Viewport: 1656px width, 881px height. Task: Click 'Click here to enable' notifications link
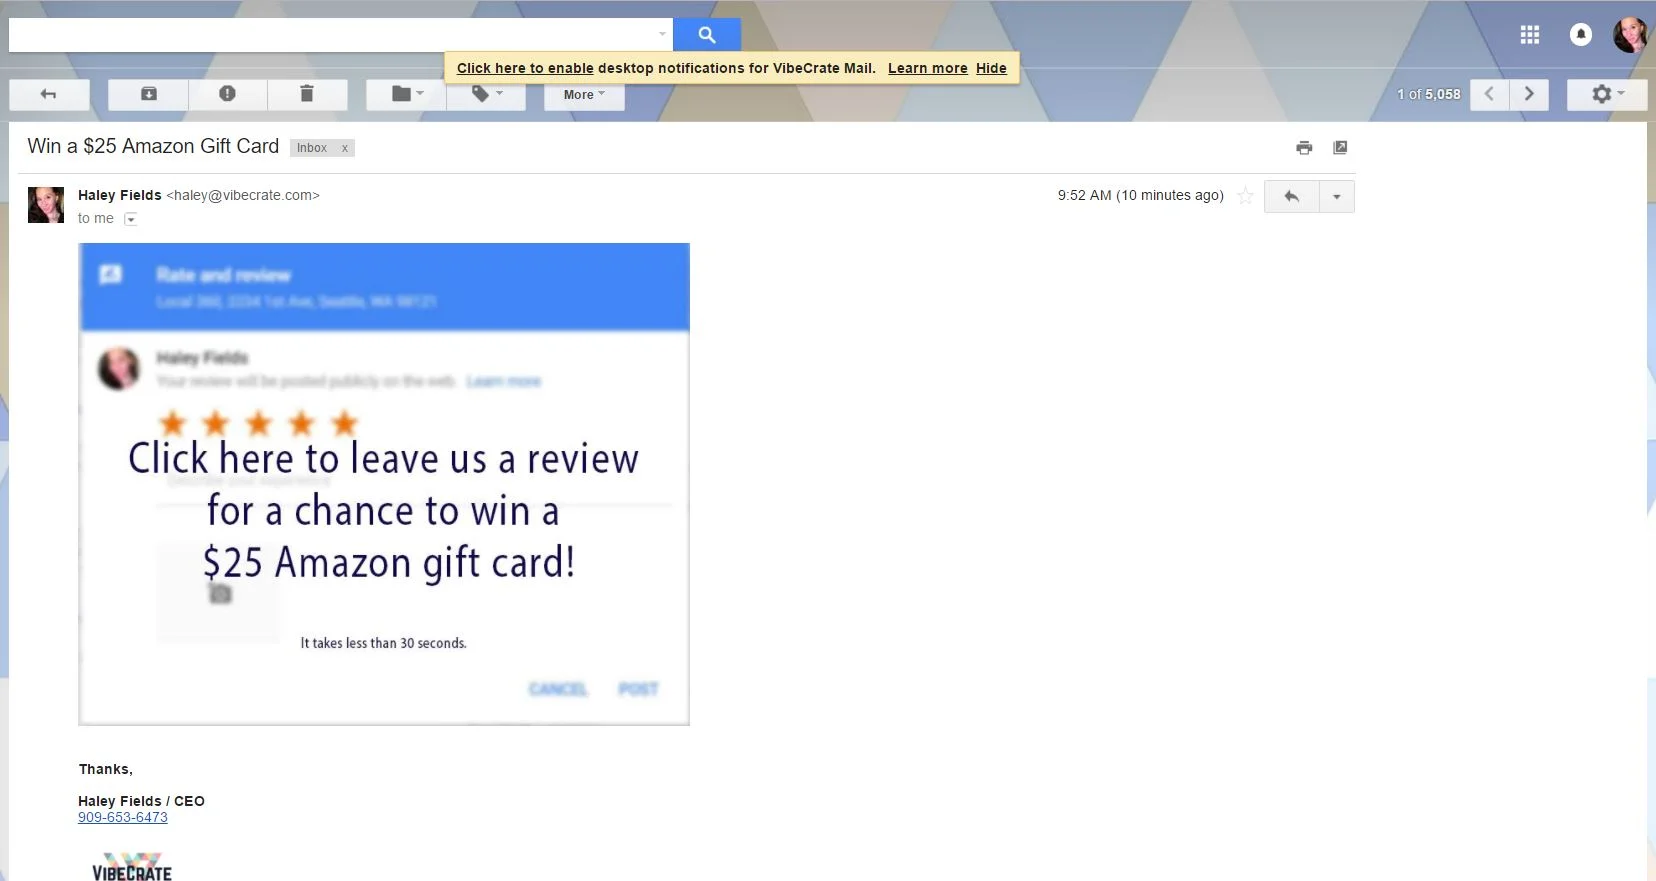pyautogui.click(x=525, y=68)
